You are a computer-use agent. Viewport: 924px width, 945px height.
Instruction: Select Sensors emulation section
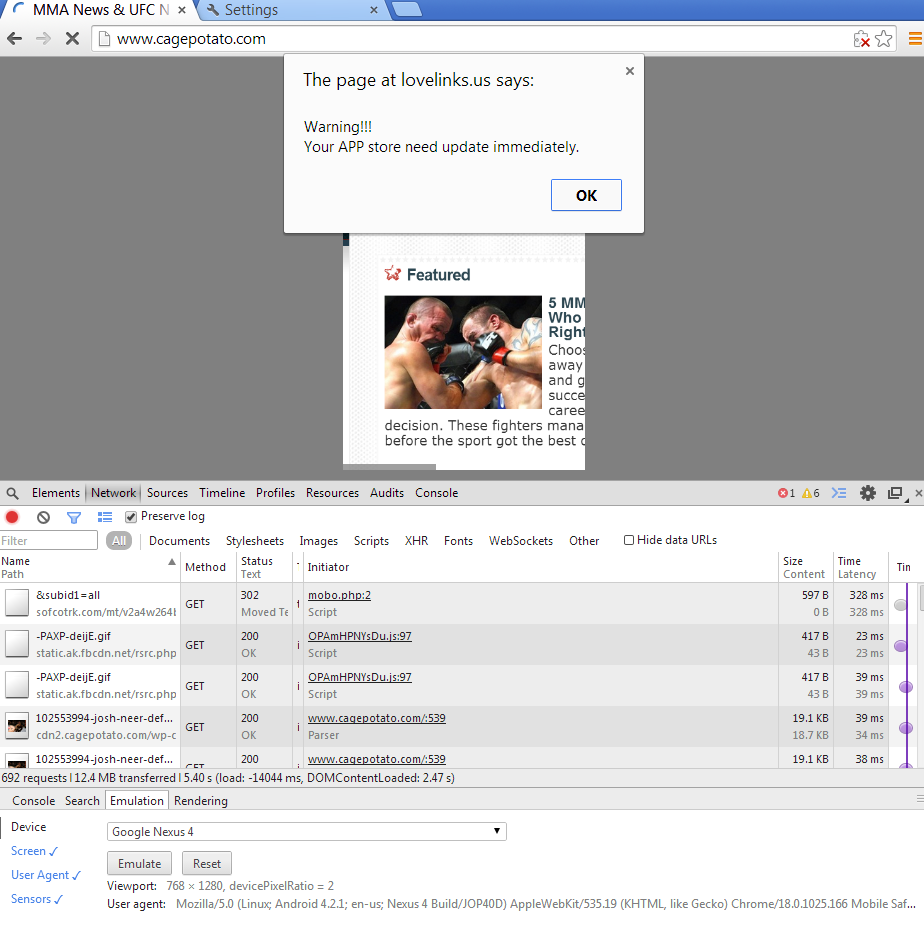click(x=37, y=899)
